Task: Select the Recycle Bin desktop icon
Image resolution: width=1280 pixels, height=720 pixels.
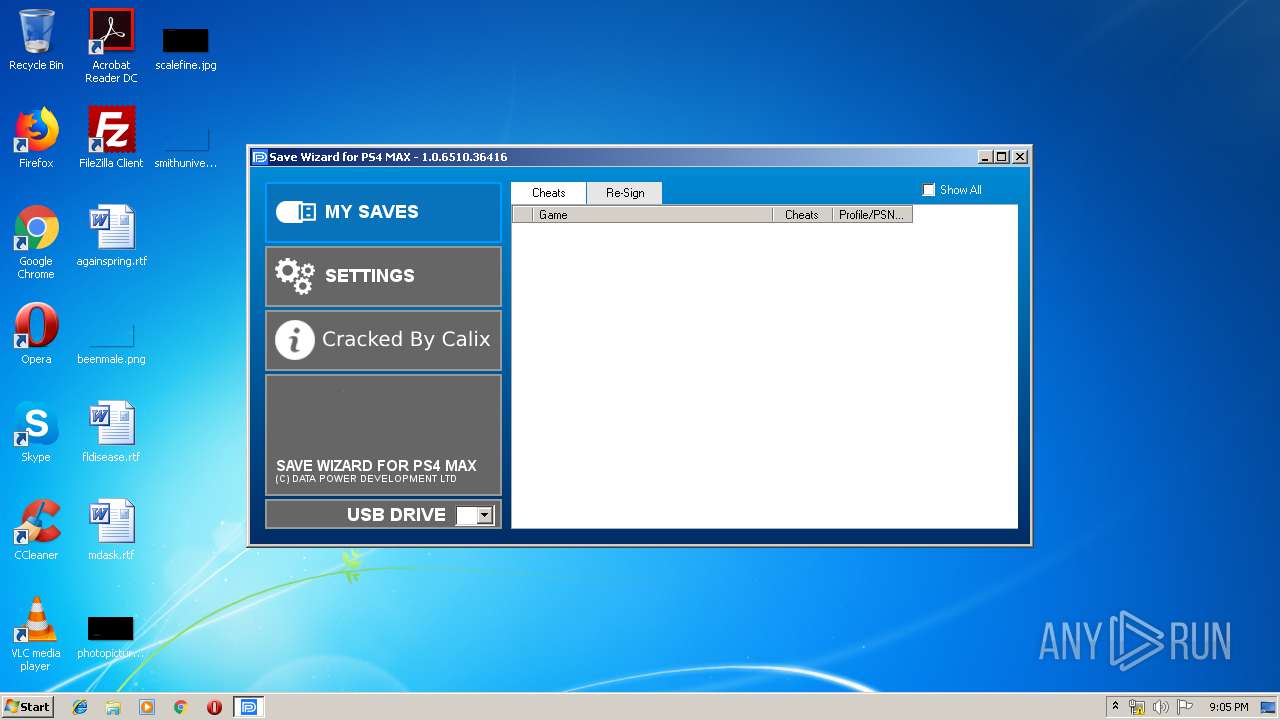Action: click(x=36, y=40)
